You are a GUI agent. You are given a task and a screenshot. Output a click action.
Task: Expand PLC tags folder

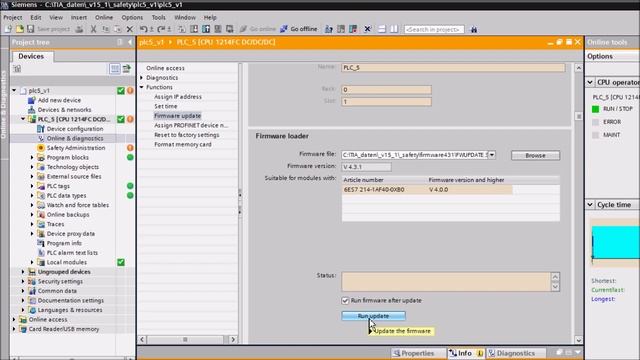32,186
